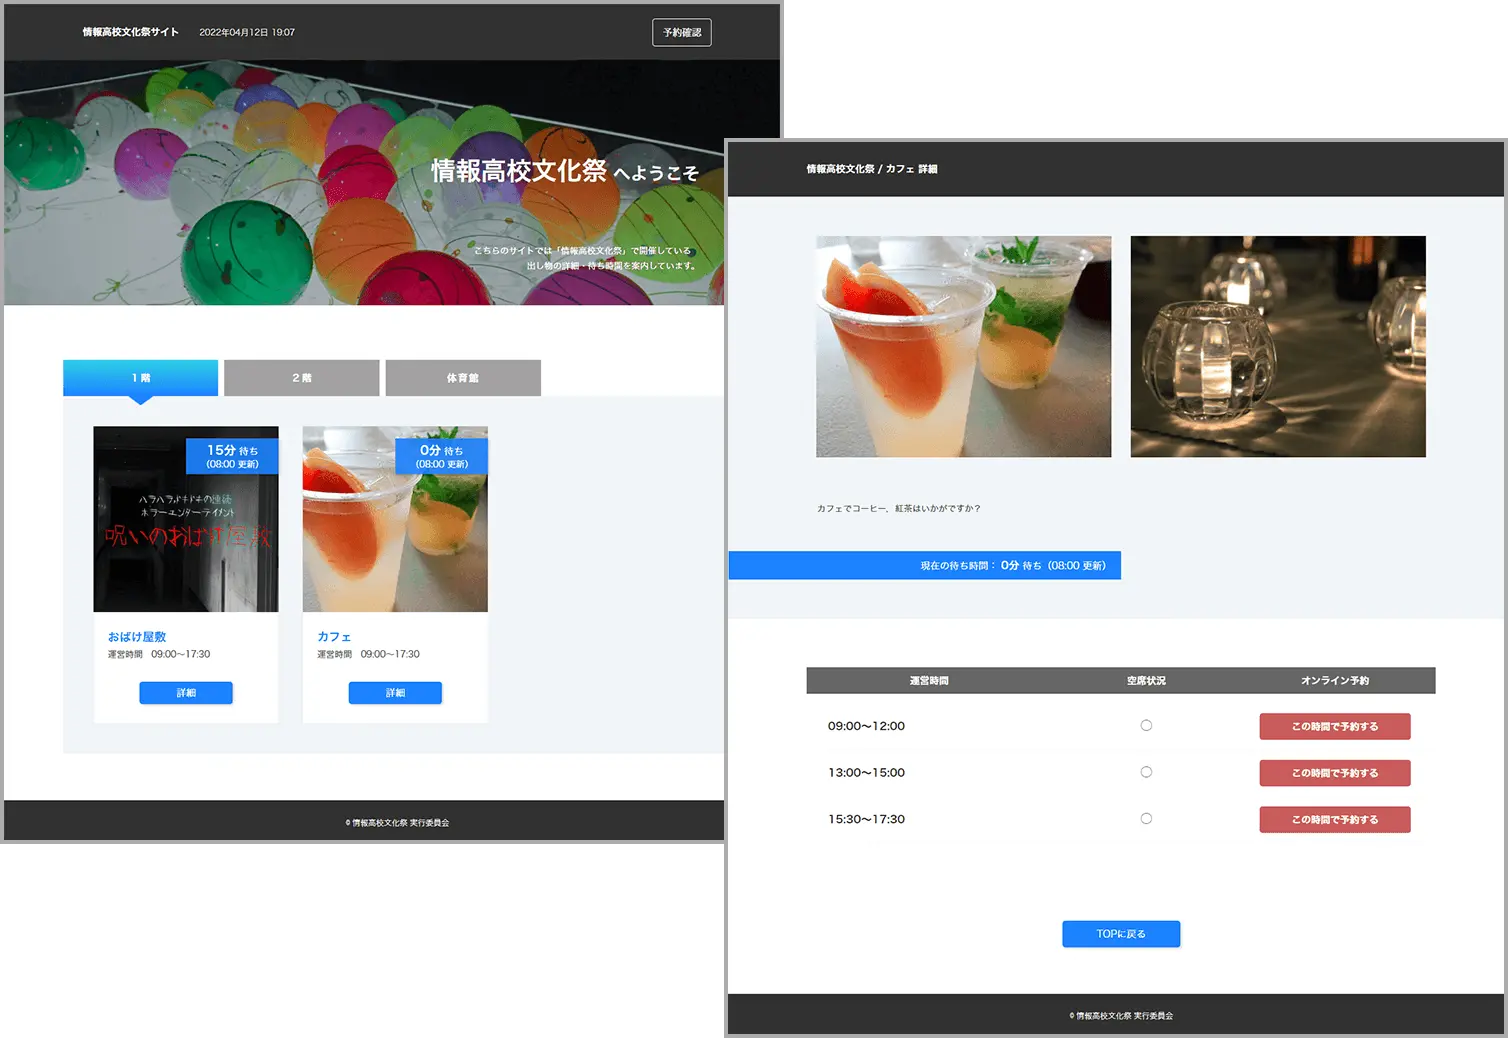Click the glass candle holder photo

(1277, 347)
